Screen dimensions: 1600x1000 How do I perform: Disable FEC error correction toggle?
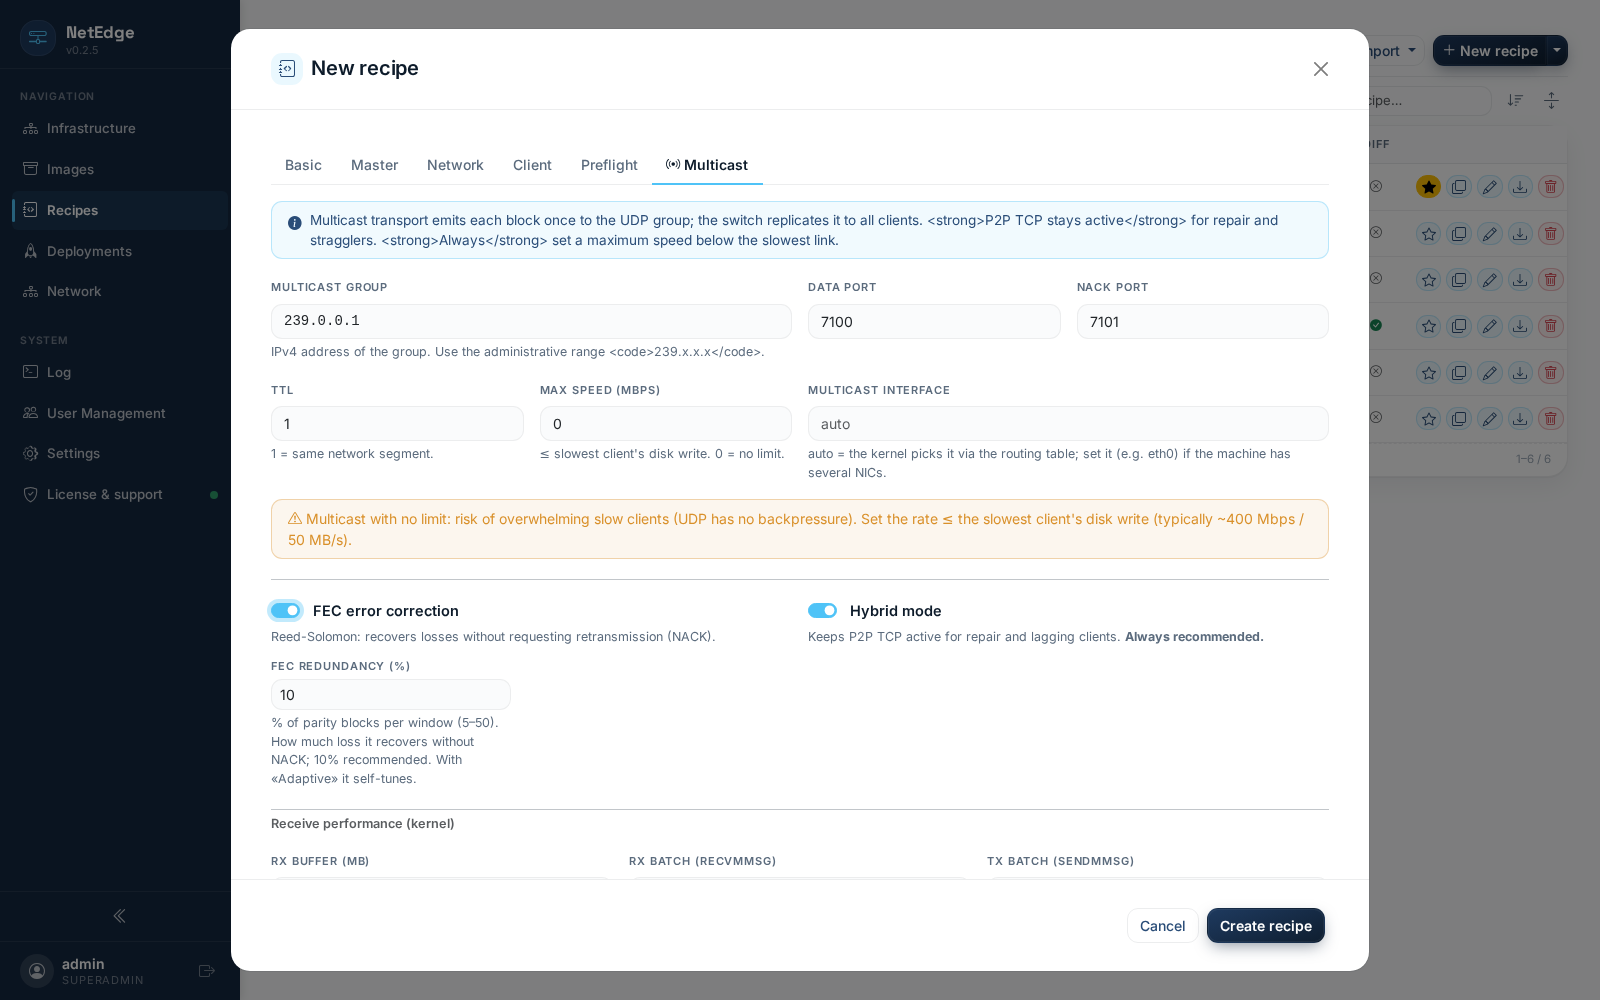(285, 611)
